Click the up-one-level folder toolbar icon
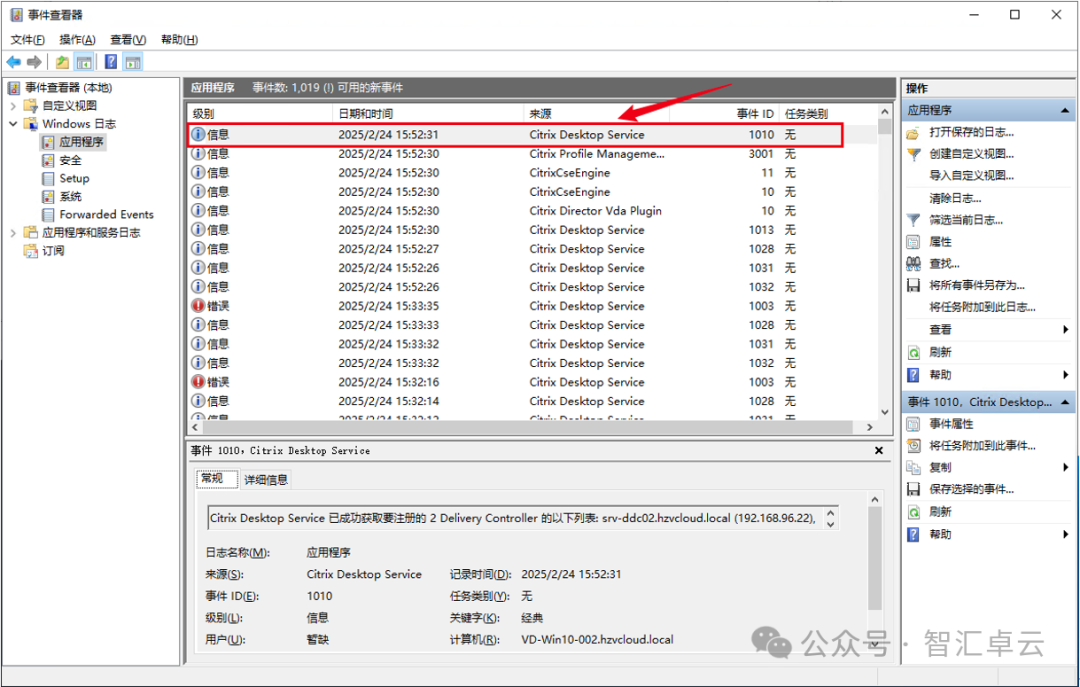The image size is (1080, 687). (62, 62)
